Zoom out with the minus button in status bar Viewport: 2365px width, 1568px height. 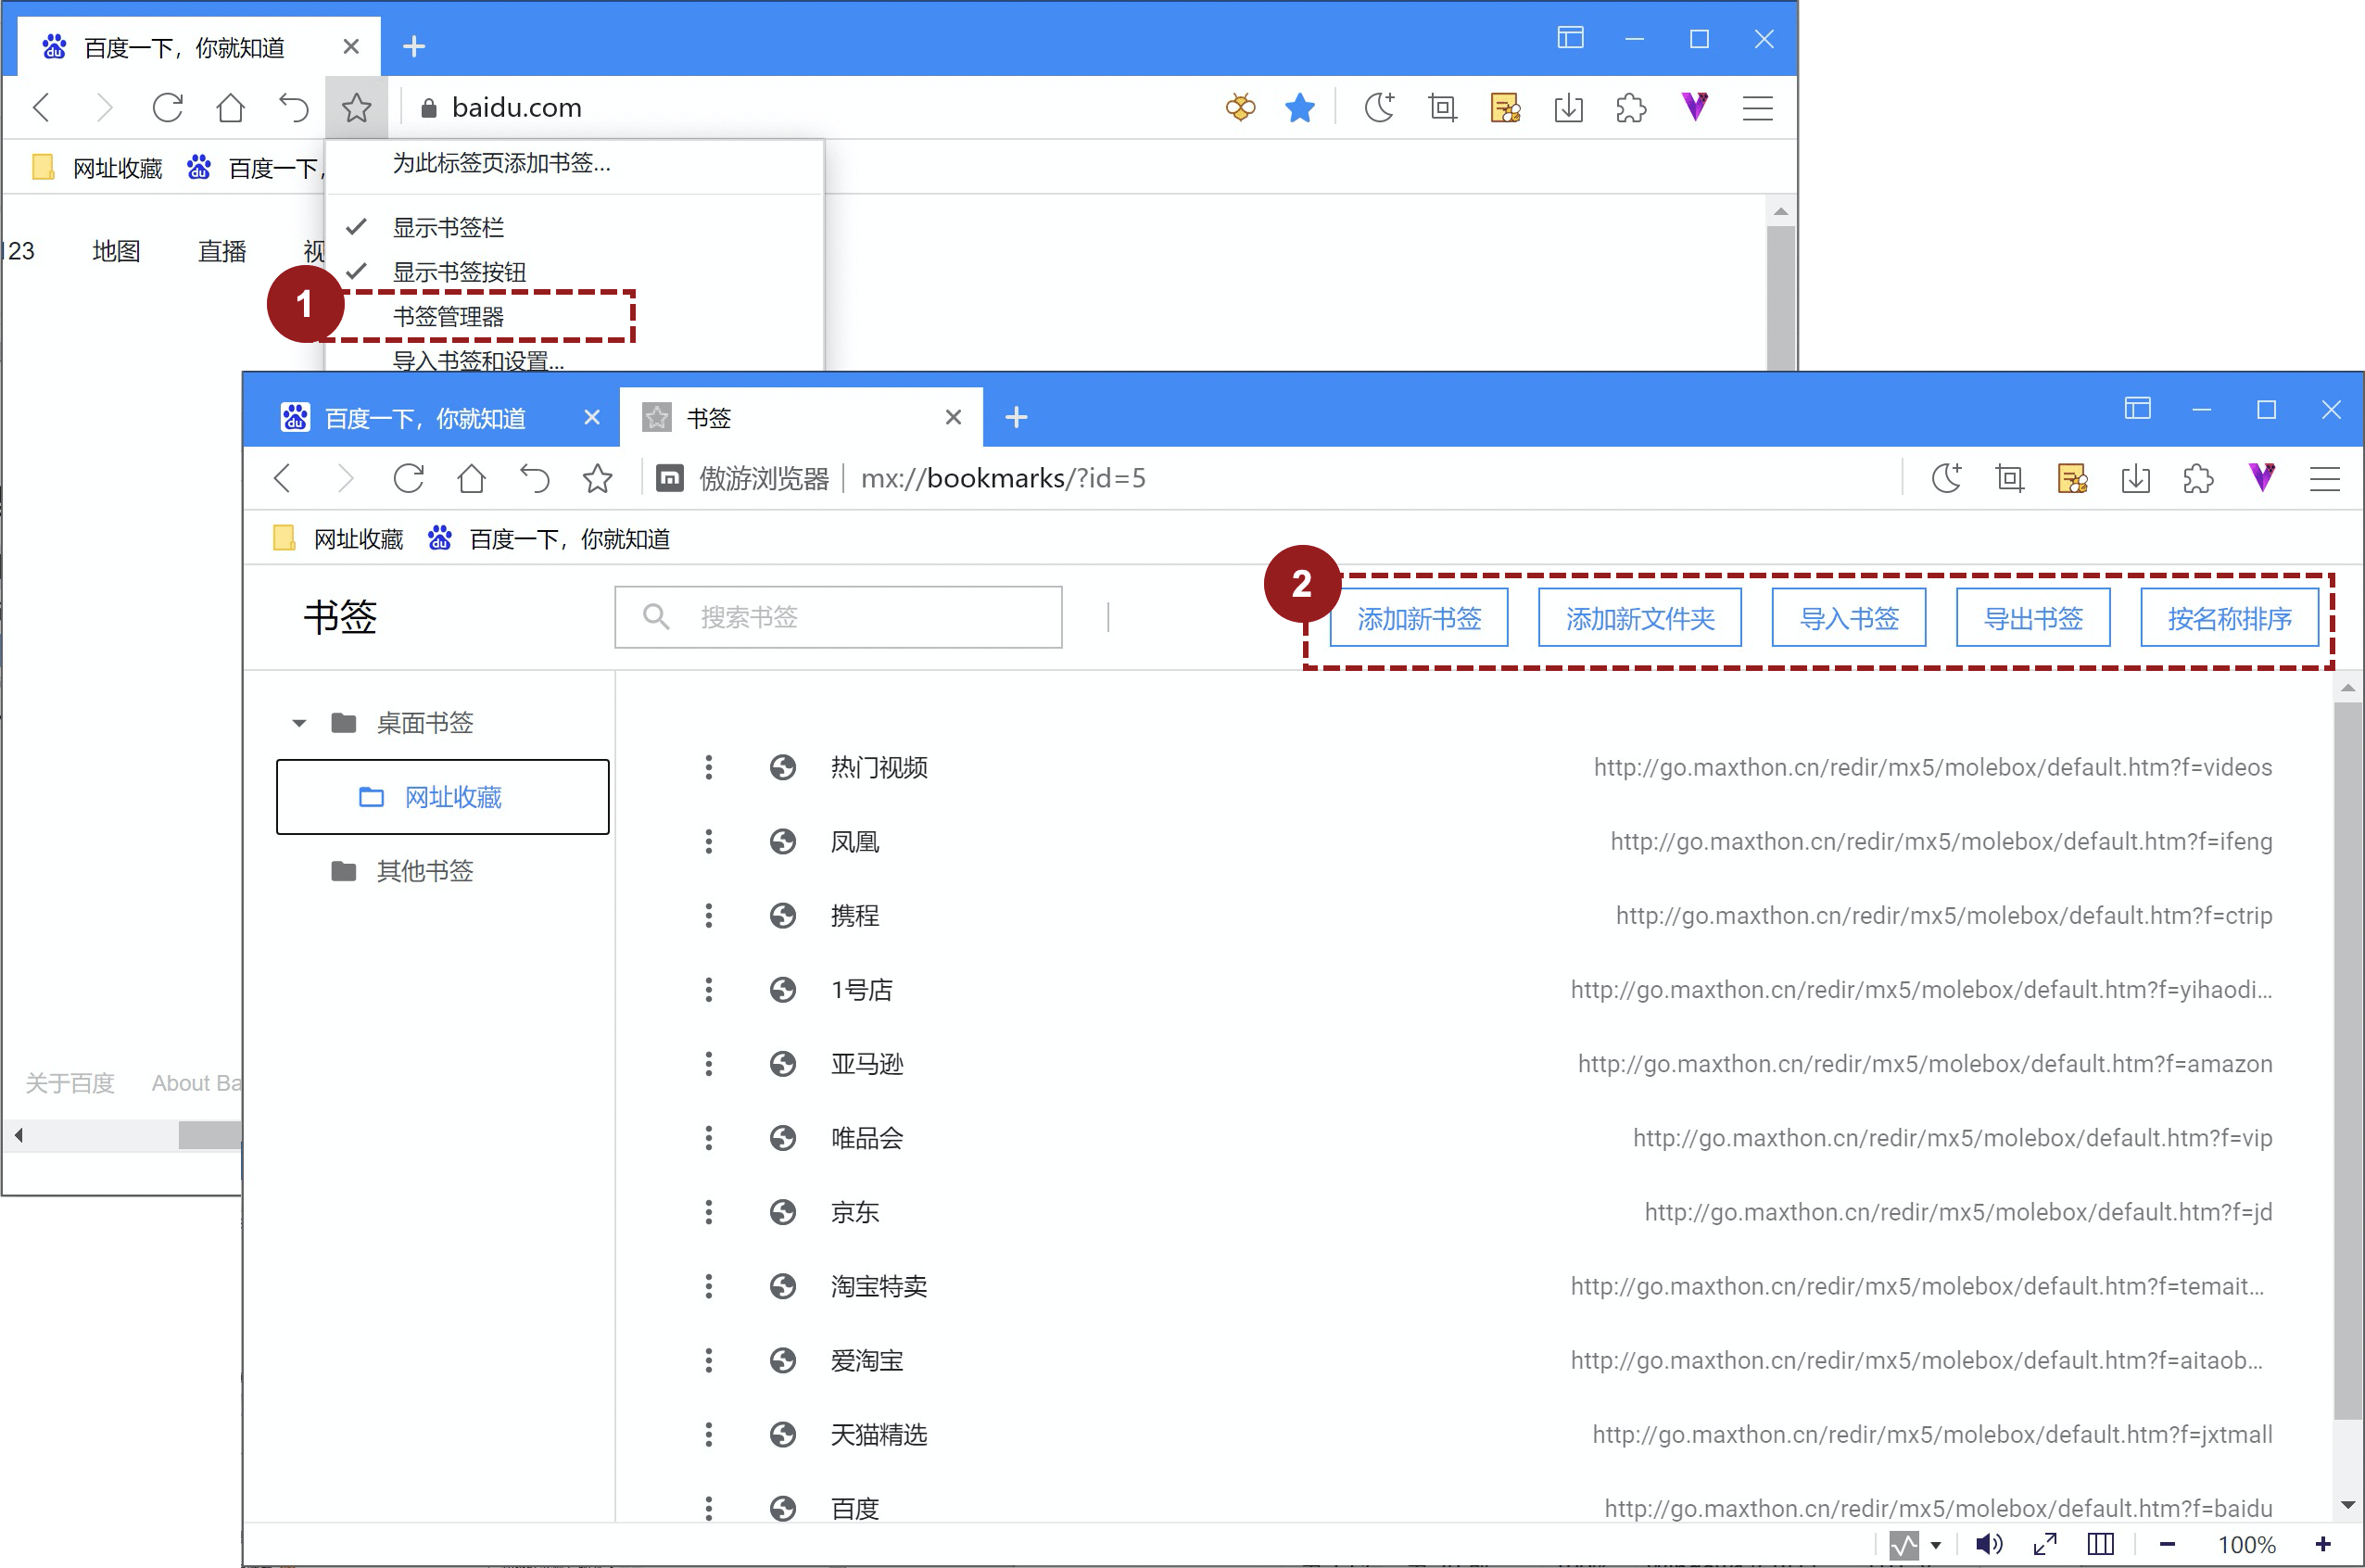(2167, 1545)
